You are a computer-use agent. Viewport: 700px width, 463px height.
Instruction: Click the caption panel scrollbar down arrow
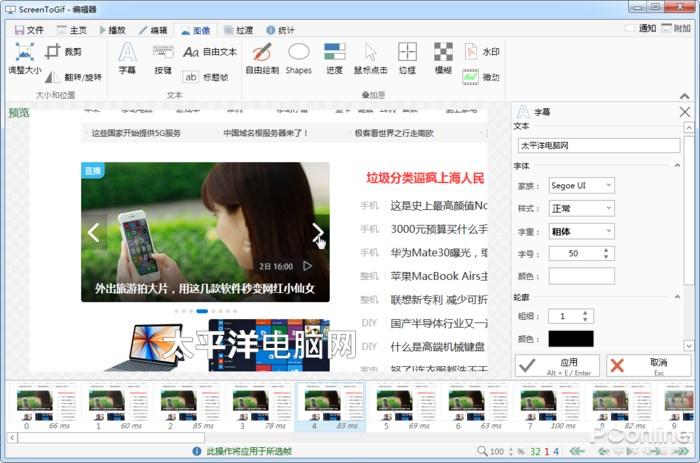[x=689, y=346]
